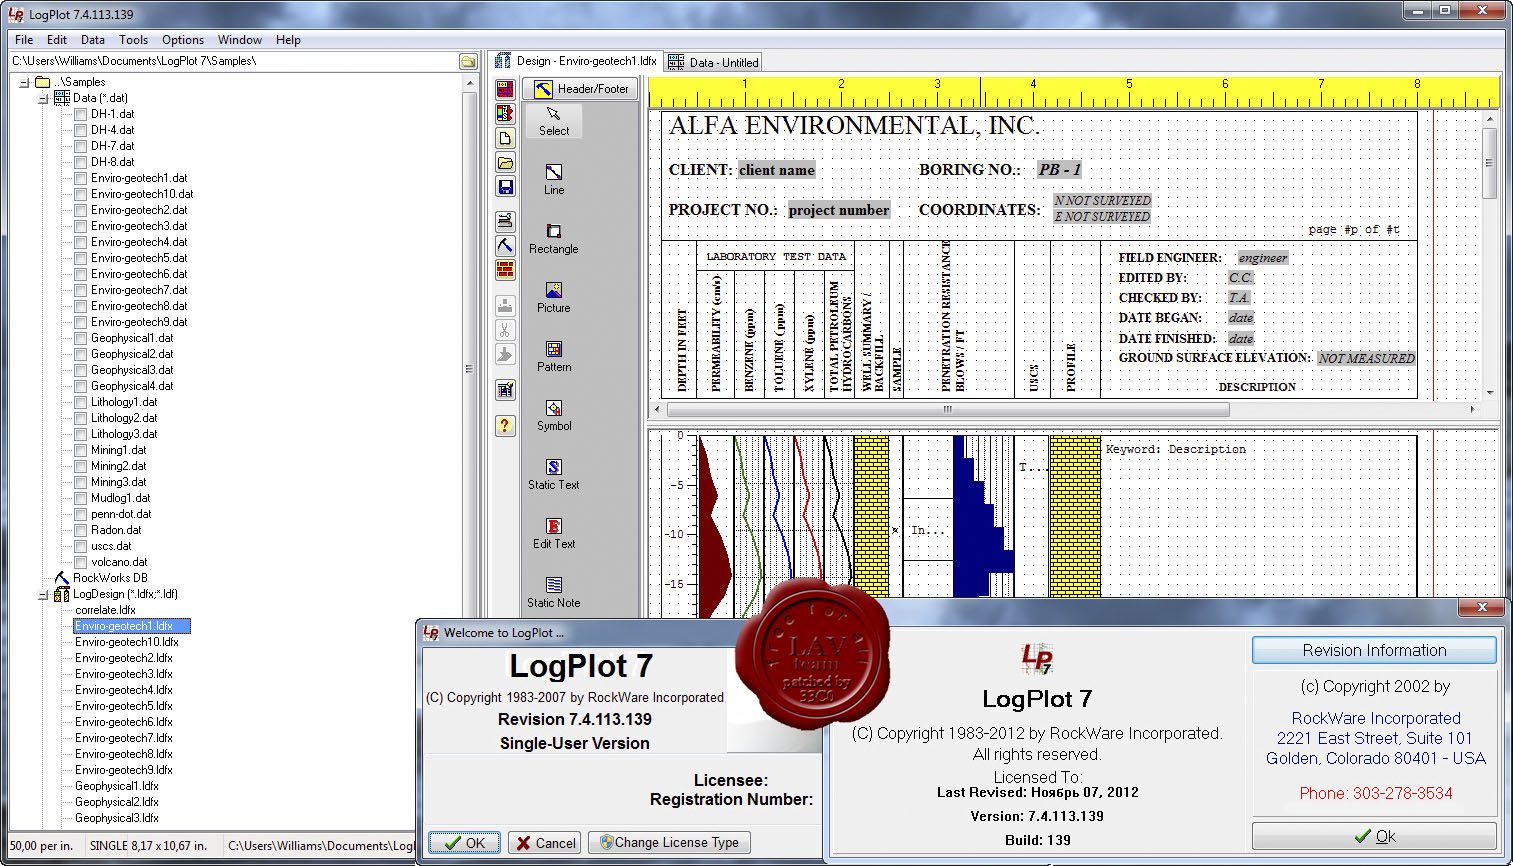This screenshot has width=1513, height=866.
Task: Click the client name field in the header
Action: point(777,170)
